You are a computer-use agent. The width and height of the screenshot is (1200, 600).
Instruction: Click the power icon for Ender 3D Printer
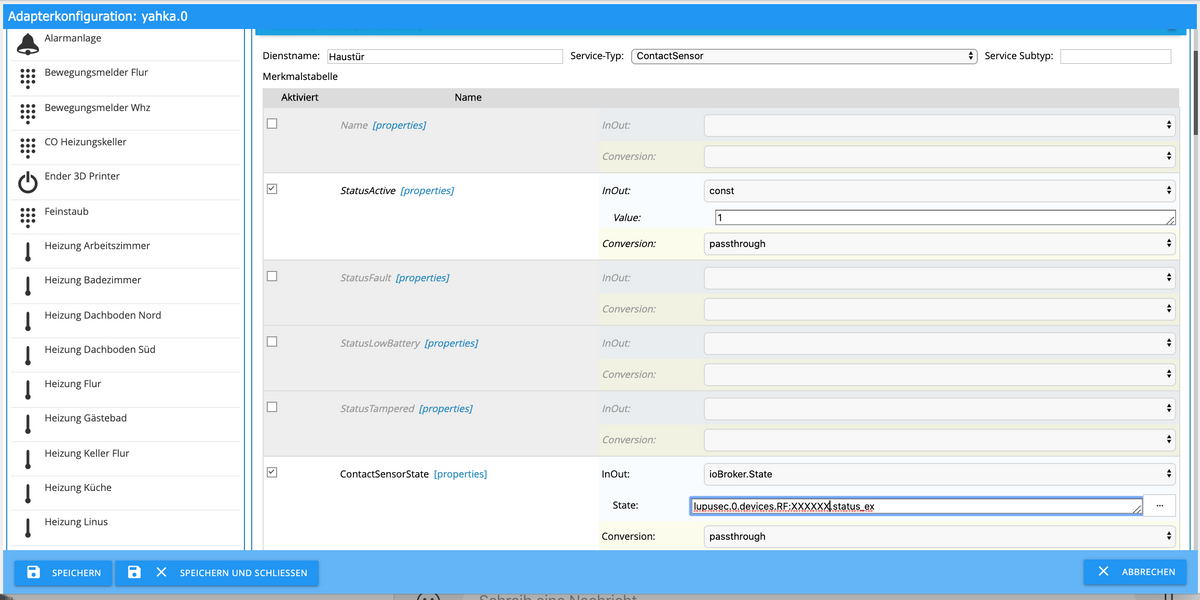pos(28,182)
